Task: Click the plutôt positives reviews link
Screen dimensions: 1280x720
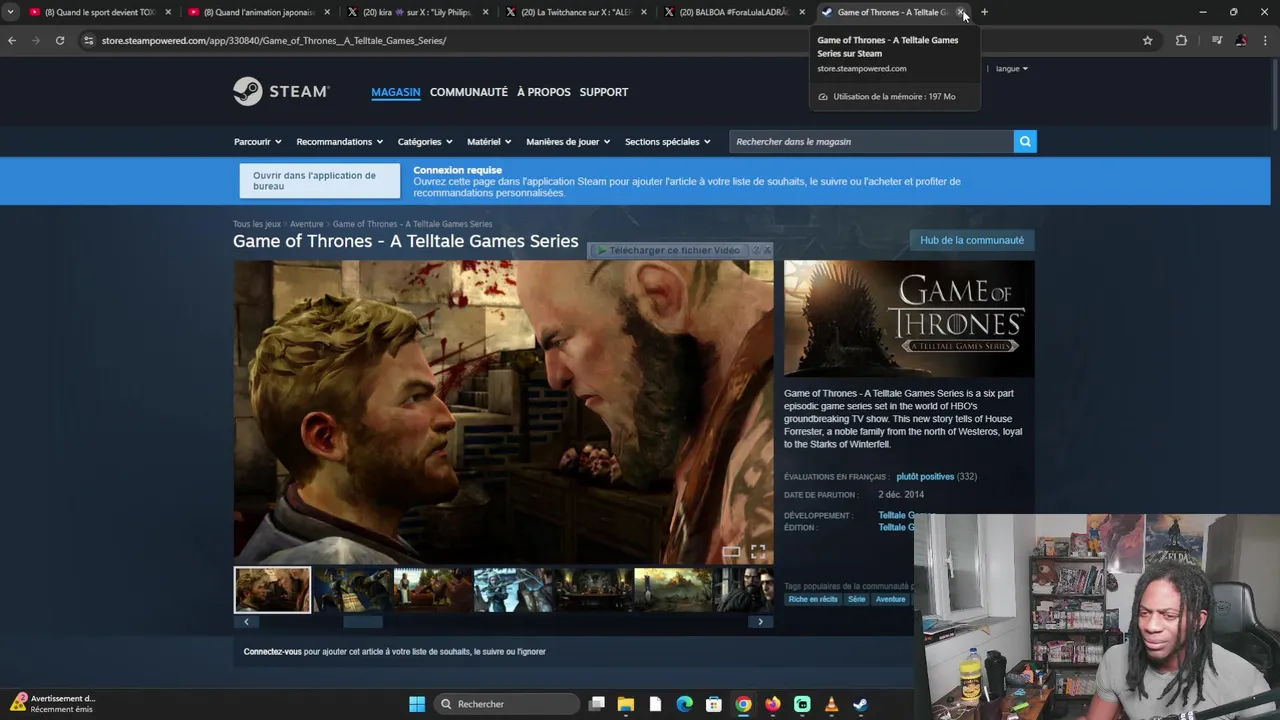Action: tap(925, 477)
